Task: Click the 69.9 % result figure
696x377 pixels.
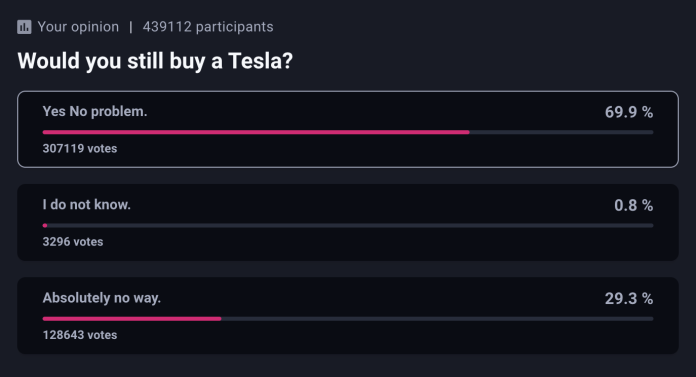Action: tap(629, 112)
